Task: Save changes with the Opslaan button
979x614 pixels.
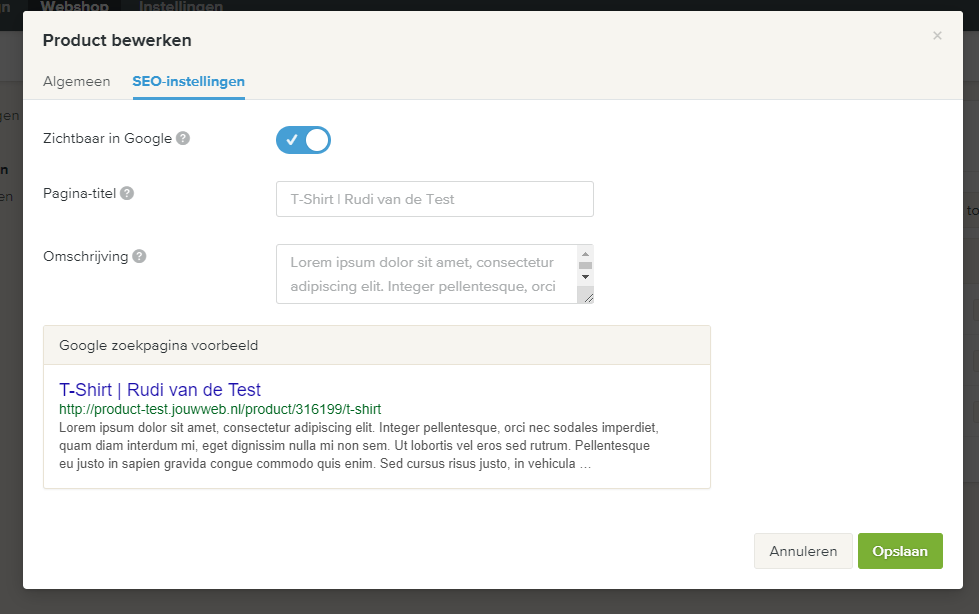Action: point(899,550)
